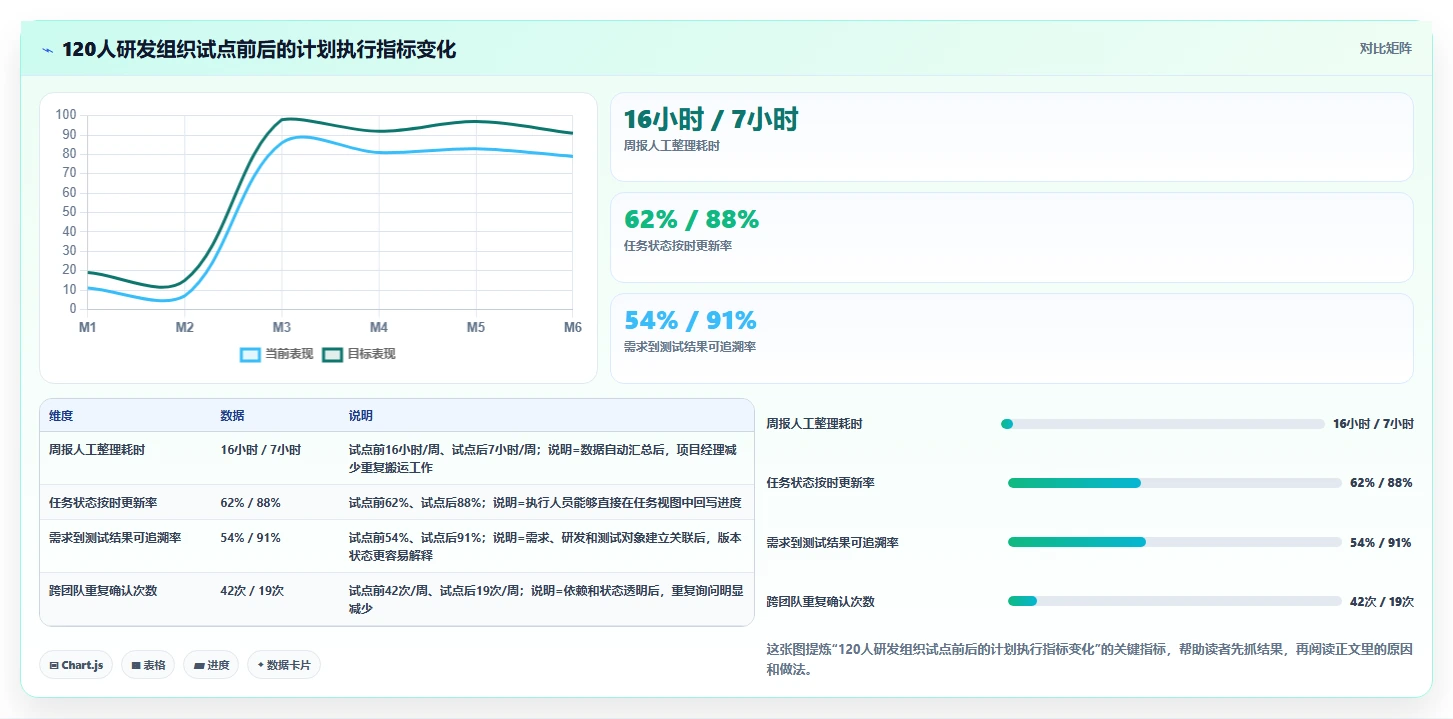Click the M3 label on chart x-axis
This screenshot has width=1453, height=719.
point(282,328)
